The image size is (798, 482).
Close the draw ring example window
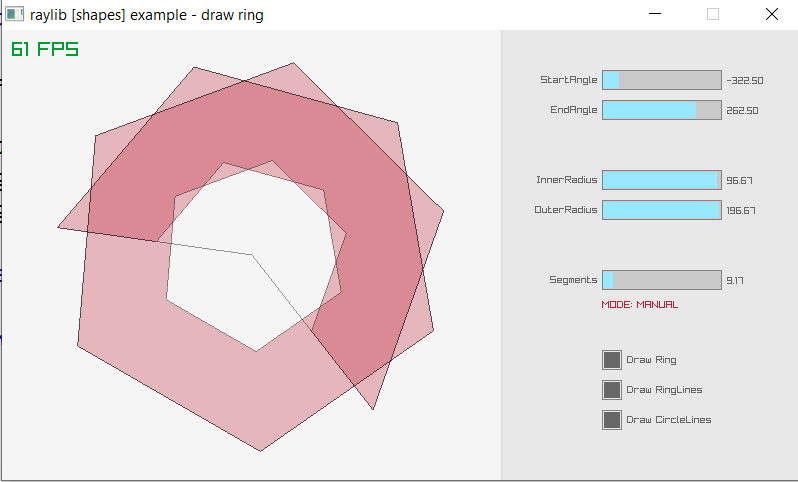click(x=771, y=15)
